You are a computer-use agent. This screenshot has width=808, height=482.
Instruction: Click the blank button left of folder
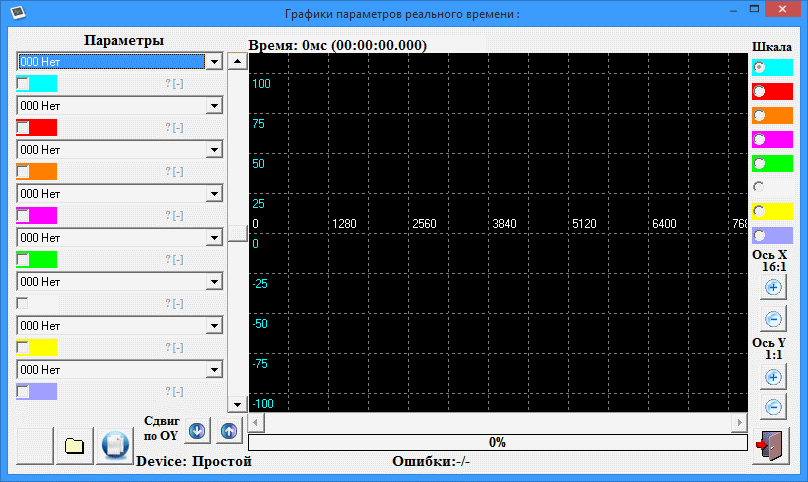click(32, 445)
